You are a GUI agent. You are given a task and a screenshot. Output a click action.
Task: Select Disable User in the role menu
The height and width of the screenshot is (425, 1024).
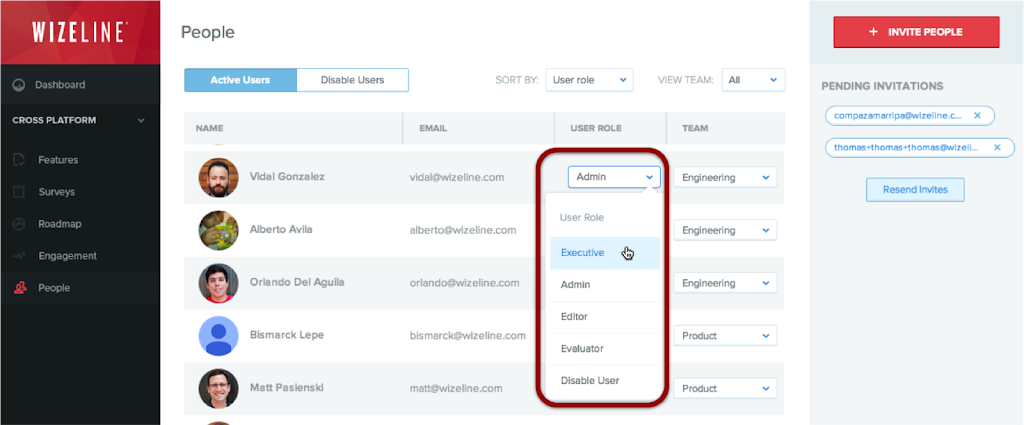[x=590, y=380]
